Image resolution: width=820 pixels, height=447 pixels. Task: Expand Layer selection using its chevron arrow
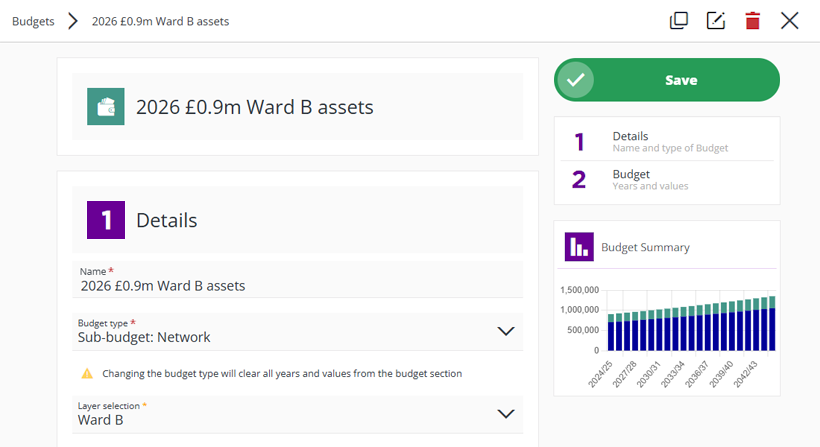pos(506,414)
